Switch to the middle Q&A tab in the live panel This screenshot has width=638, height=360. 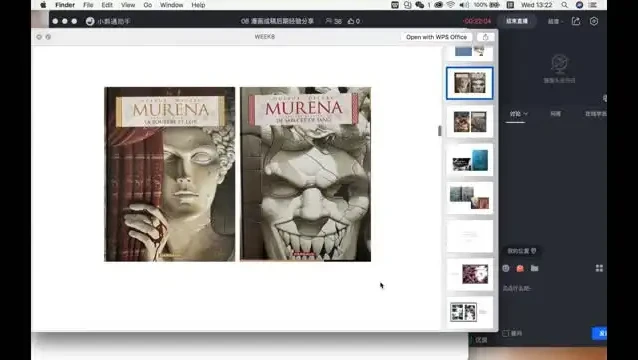(555, 114)
